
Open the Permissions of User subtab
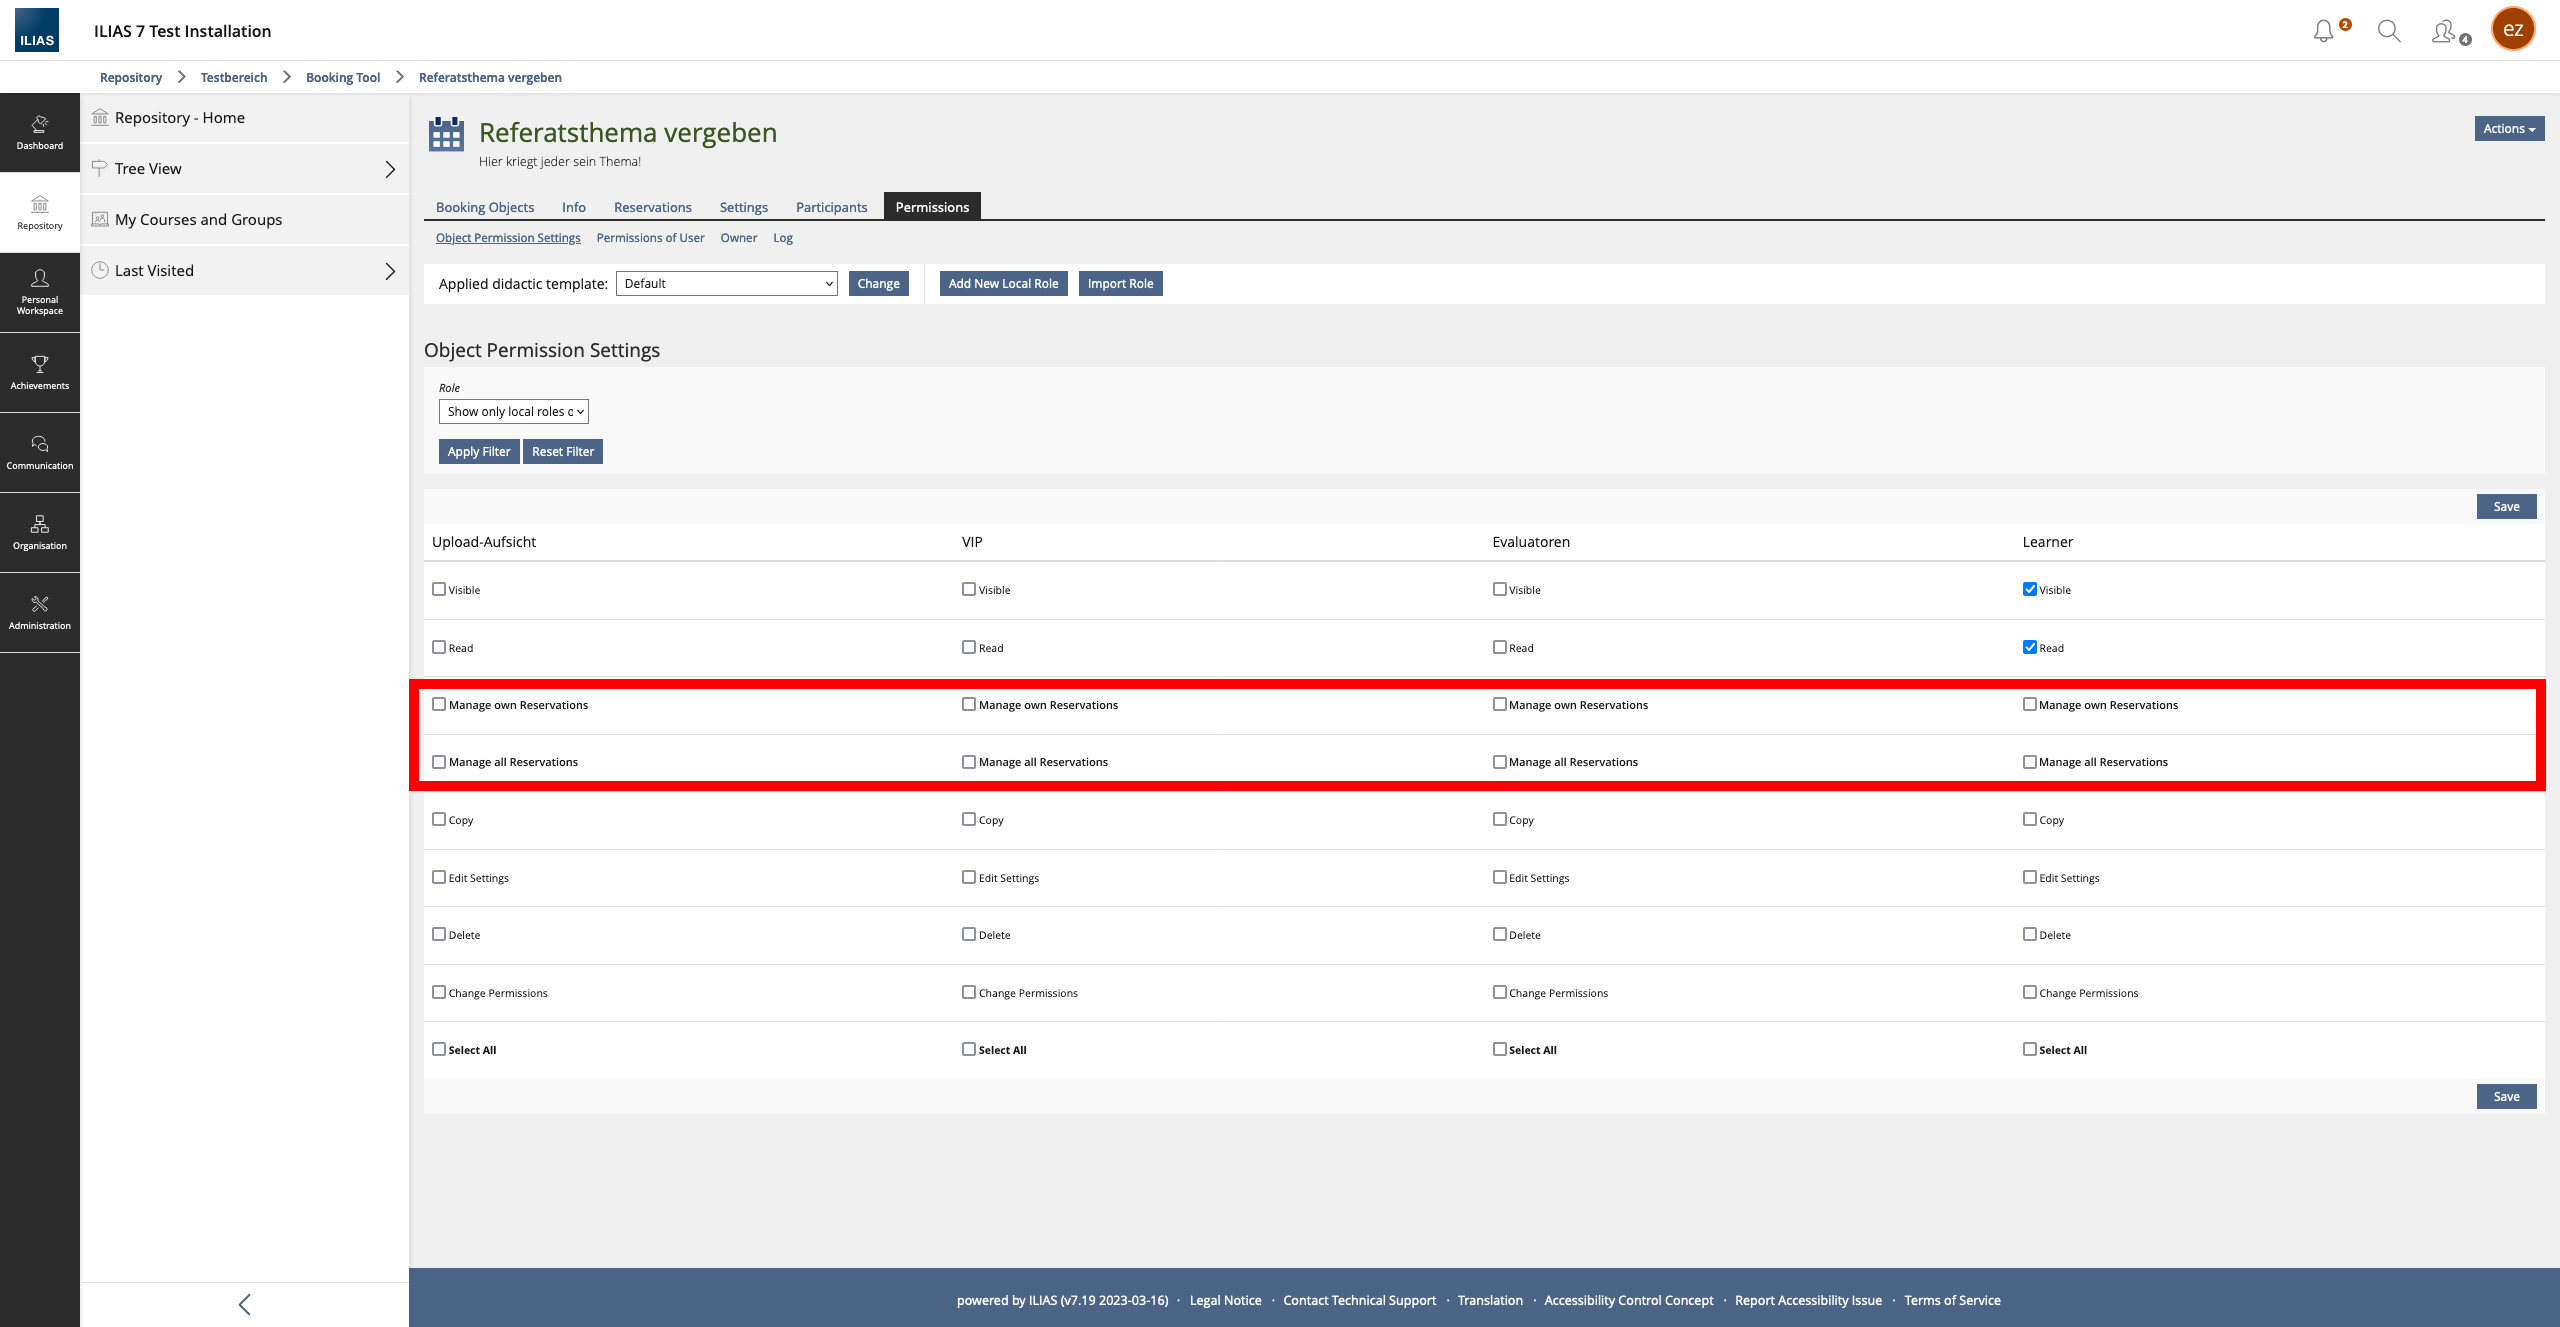click(x=650, y=238)
